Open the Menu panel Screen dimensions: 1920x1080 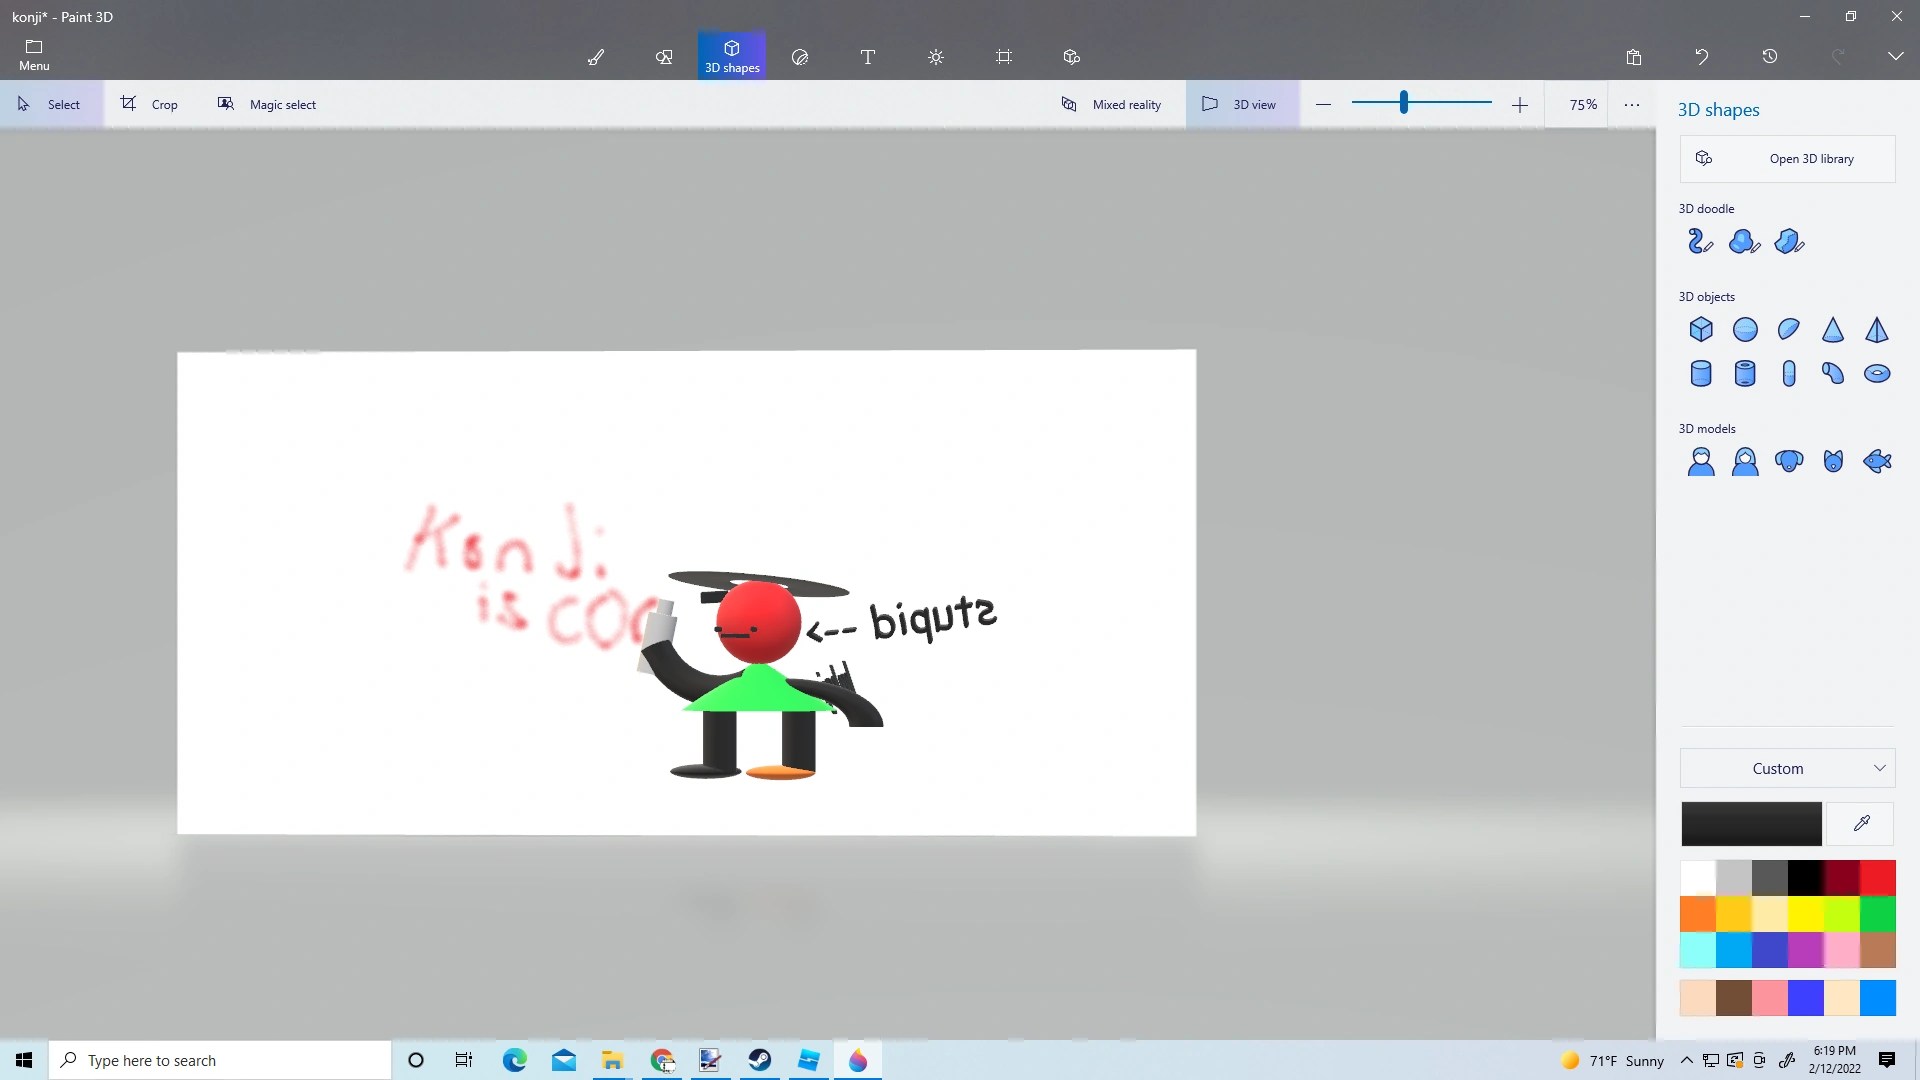tap(33, 55)
